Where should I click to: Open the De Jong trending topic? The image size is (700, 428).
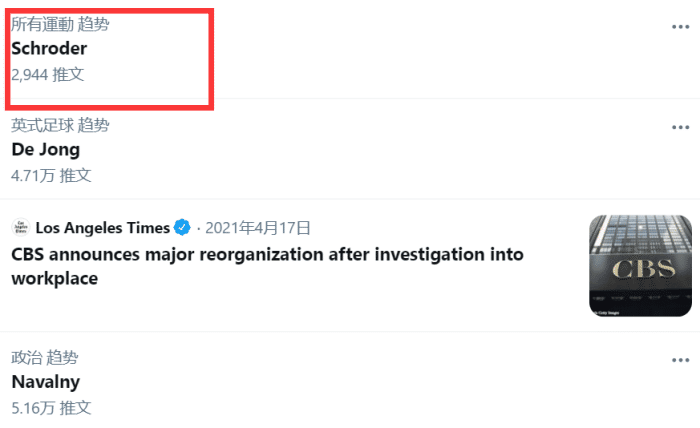[45, 150]
